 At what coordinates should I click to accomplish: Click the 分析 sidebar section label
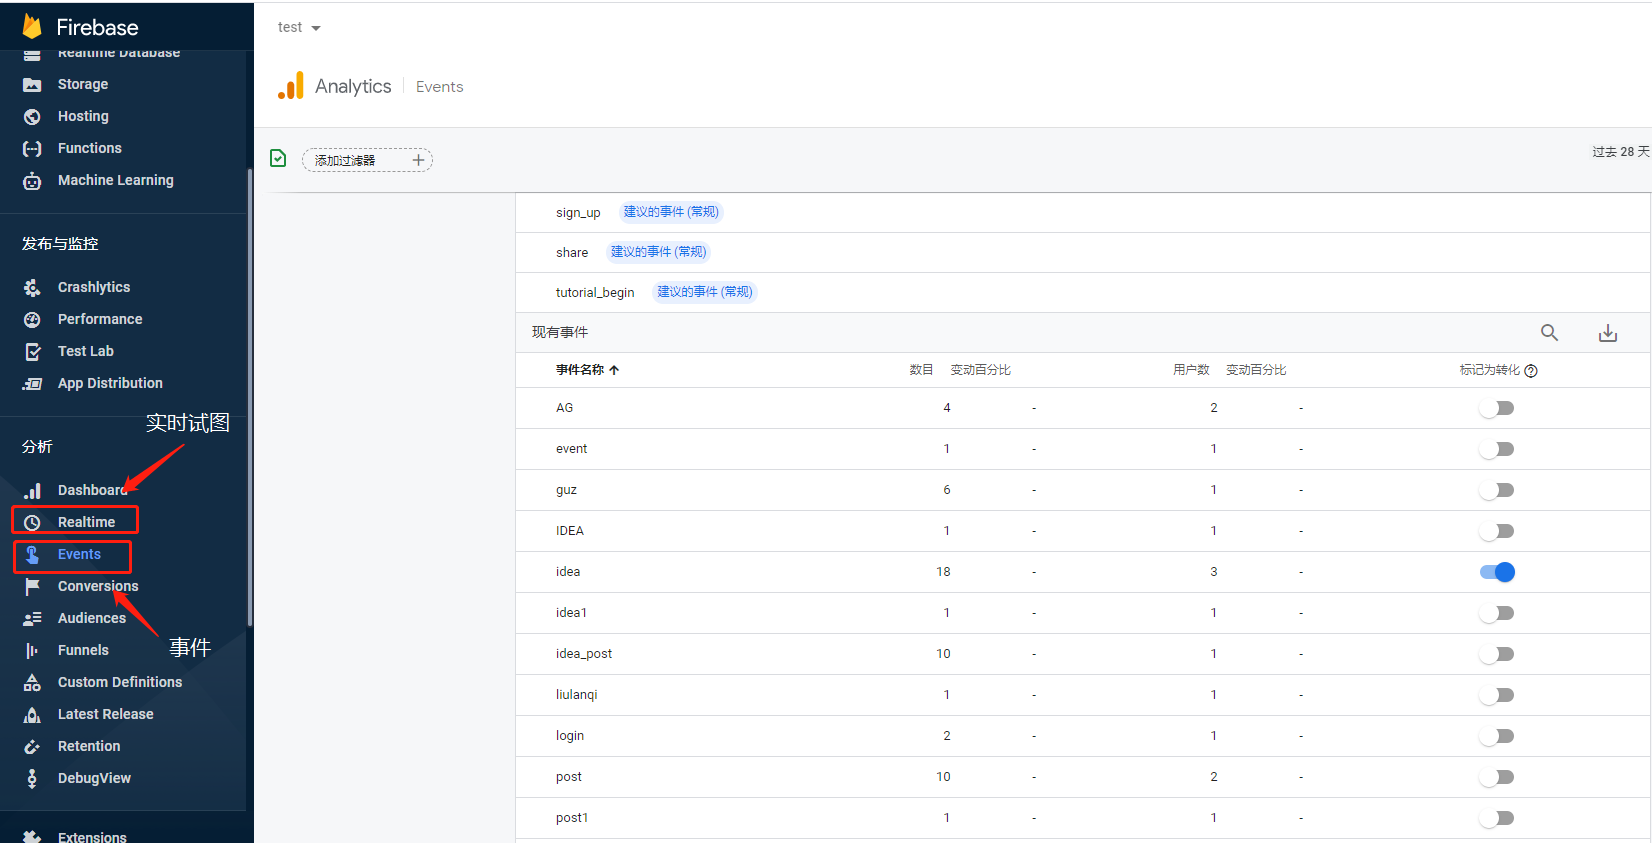point(37,446)
